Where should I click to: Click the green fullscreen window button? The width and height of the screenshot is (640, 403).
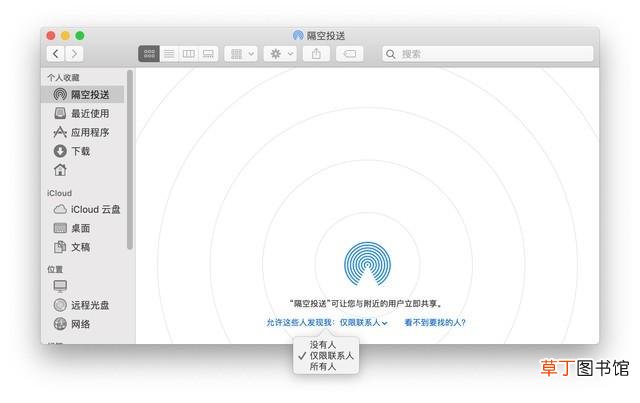[80, 36]
